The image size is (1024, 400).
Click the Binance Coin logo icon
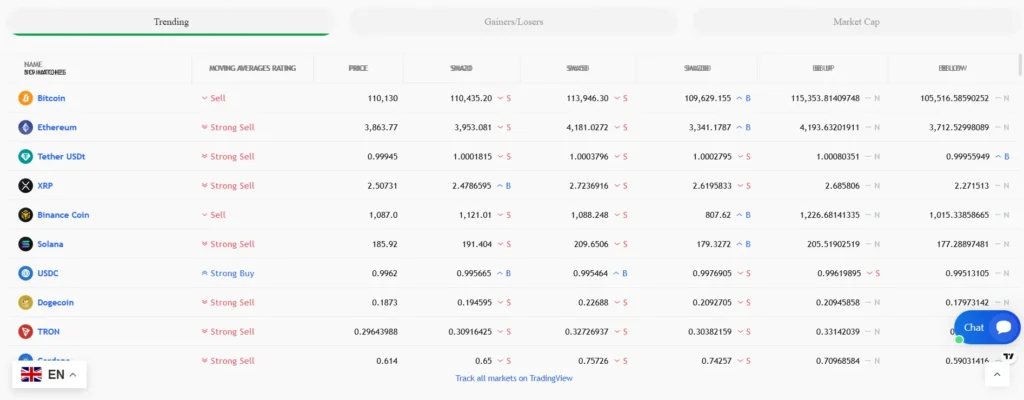pos(26,214)
